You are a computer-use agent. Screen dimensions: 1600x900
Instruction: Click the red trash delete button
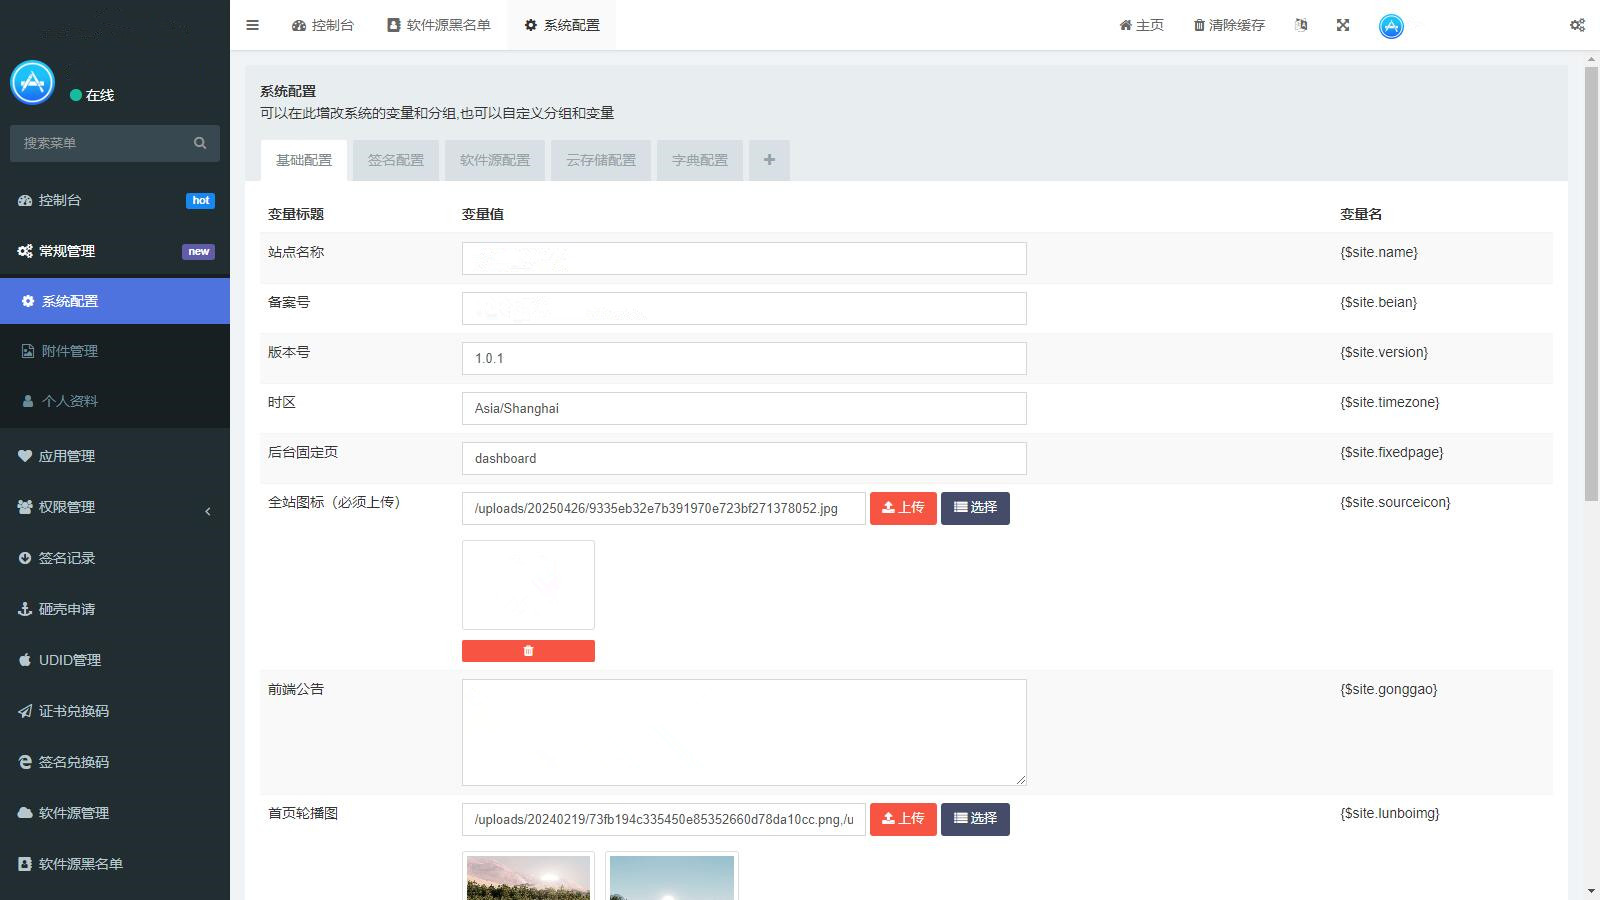coord(528,651)
